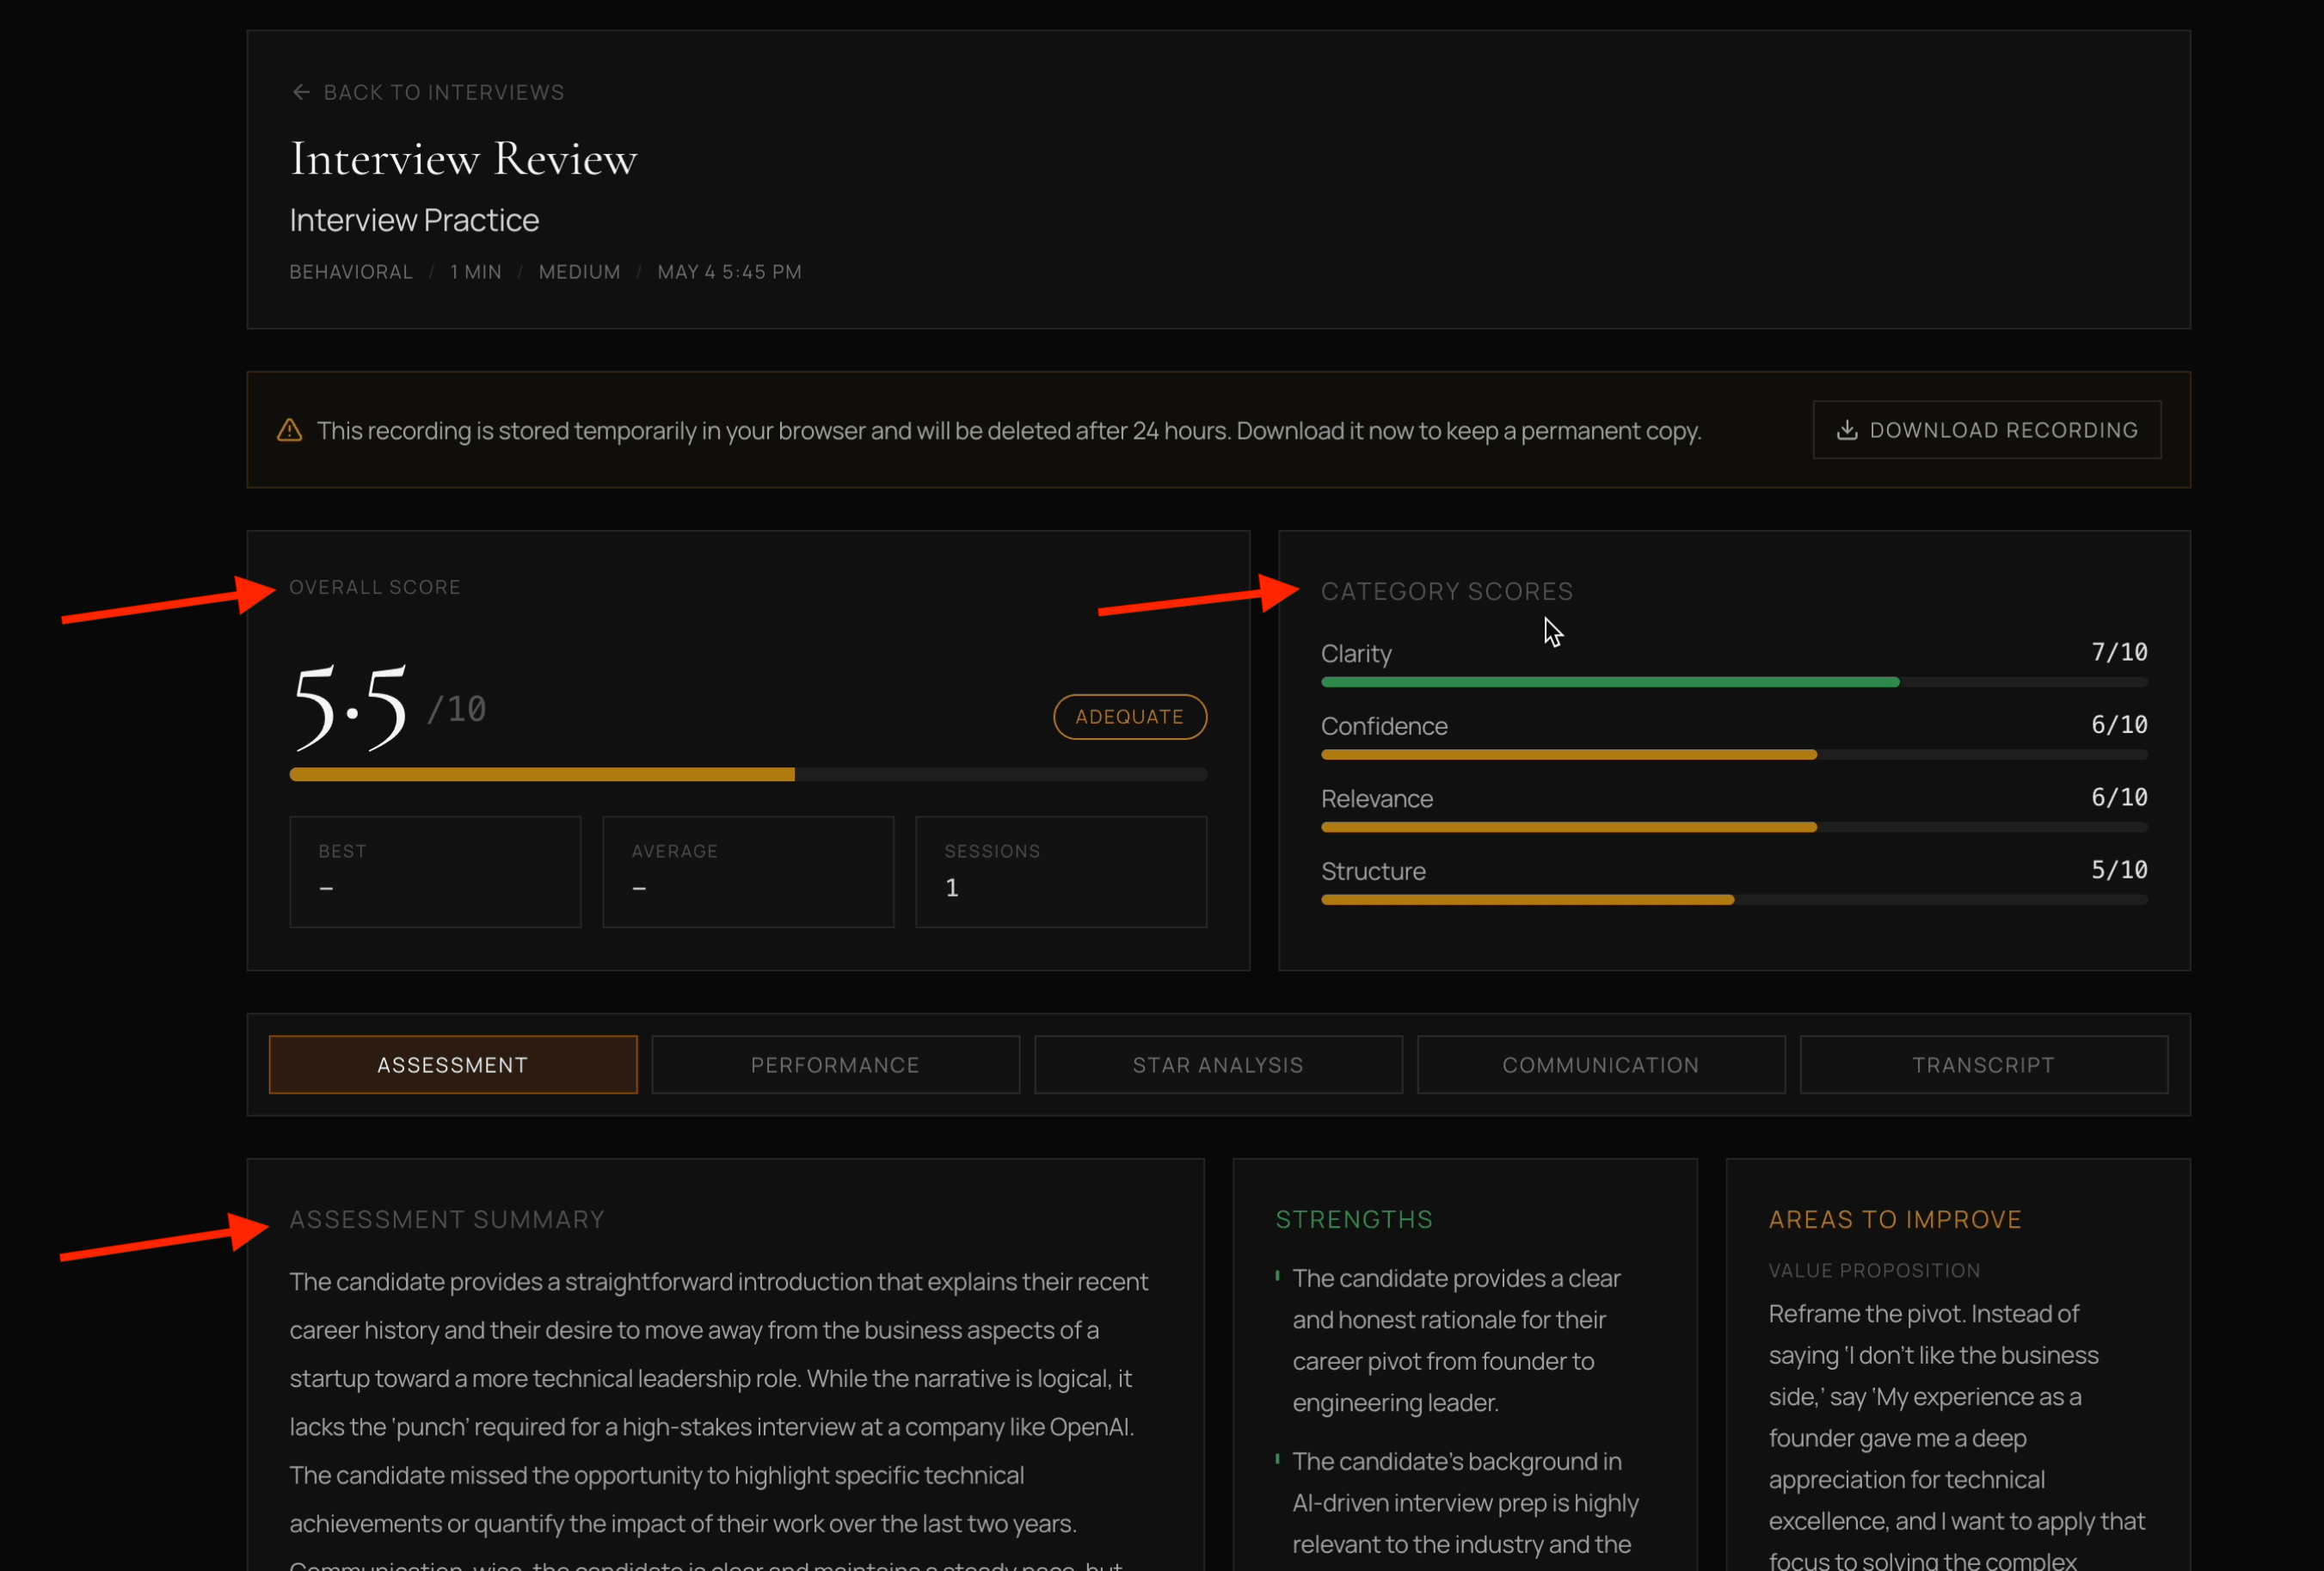
Task: Download the recording via the button text
Action: [x=2003, y=430]
